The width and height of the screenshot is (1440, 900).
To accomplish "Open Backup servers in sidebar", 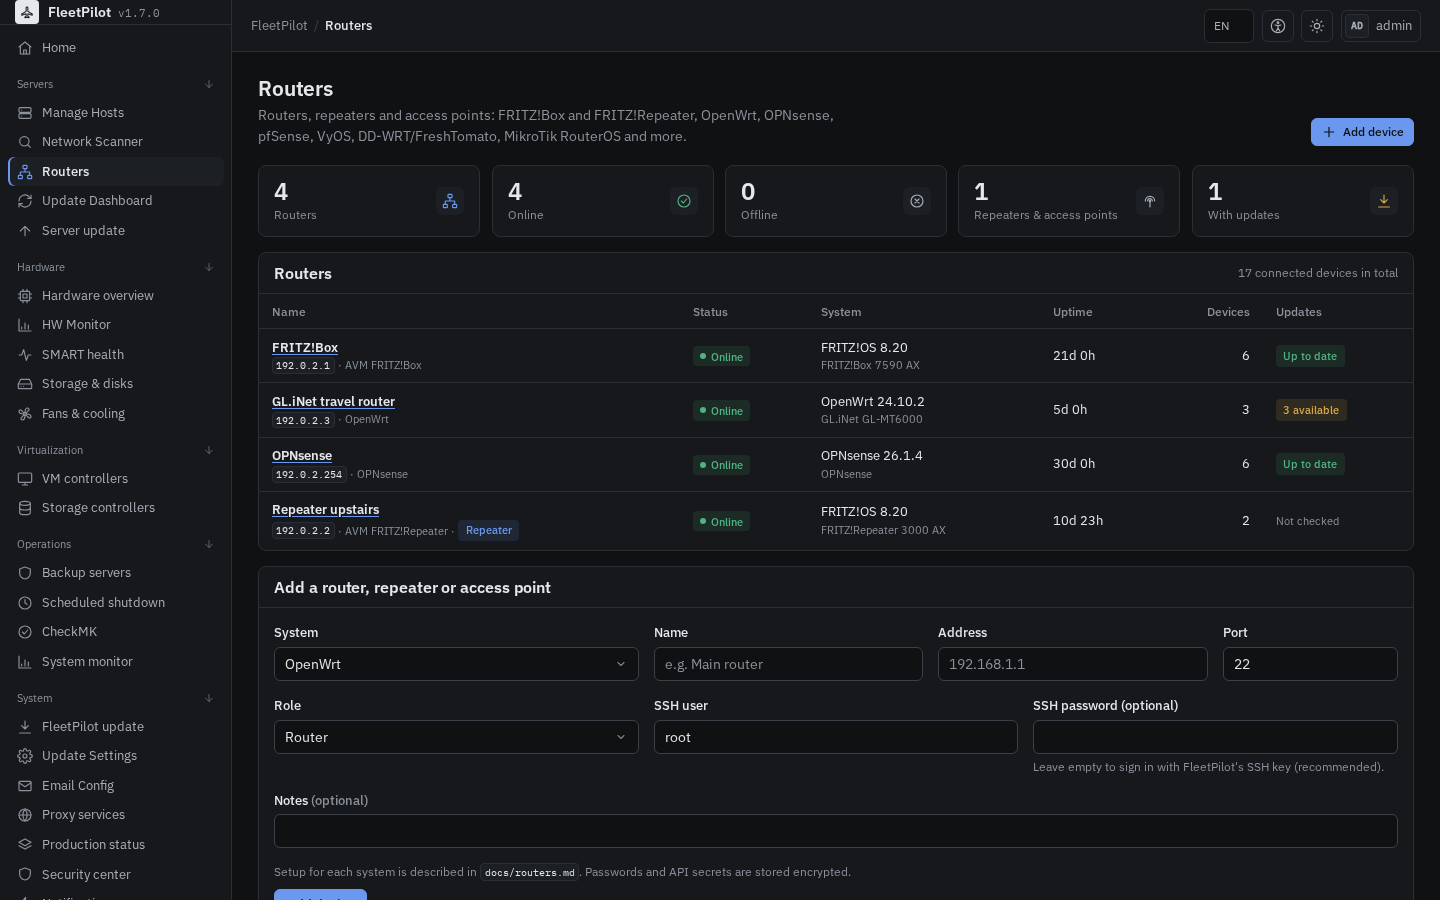I will pyautogui.click(x=116, y=573).
